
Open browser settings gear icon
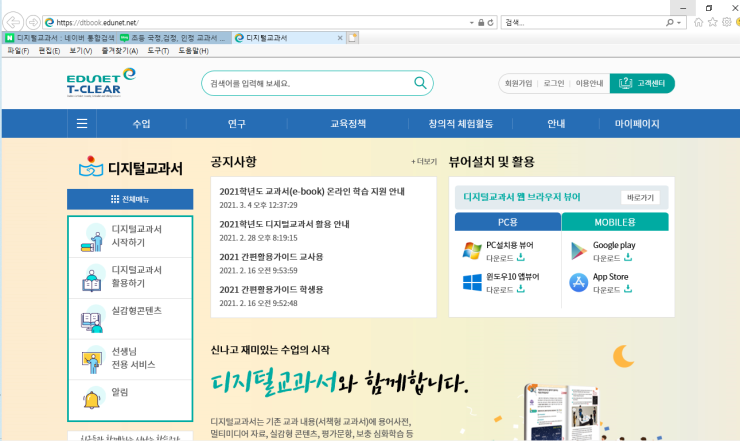tap(727, 22)
